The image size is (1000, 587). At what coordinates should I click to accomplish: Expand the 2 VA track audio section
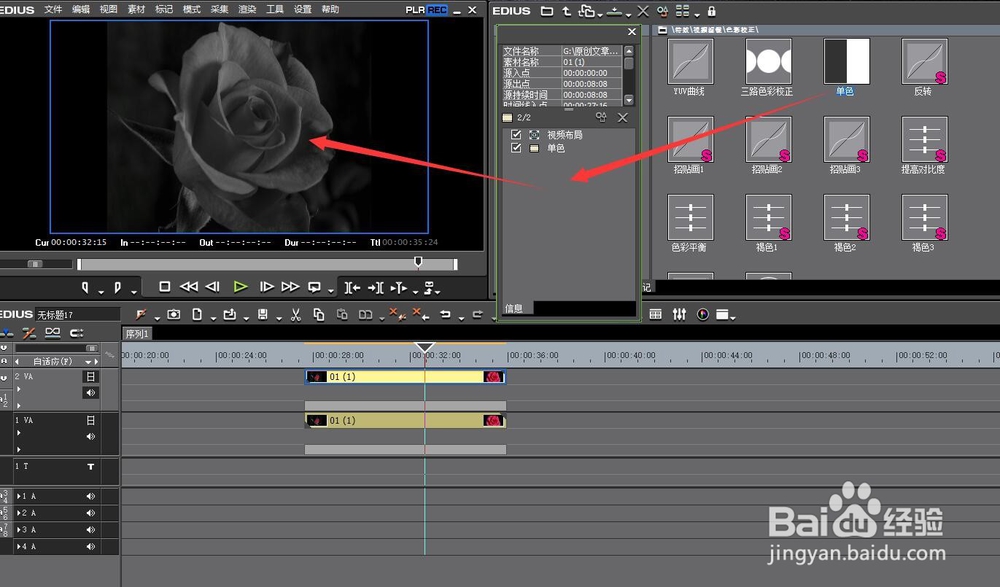pyautogui.click(x=18, y=405)
